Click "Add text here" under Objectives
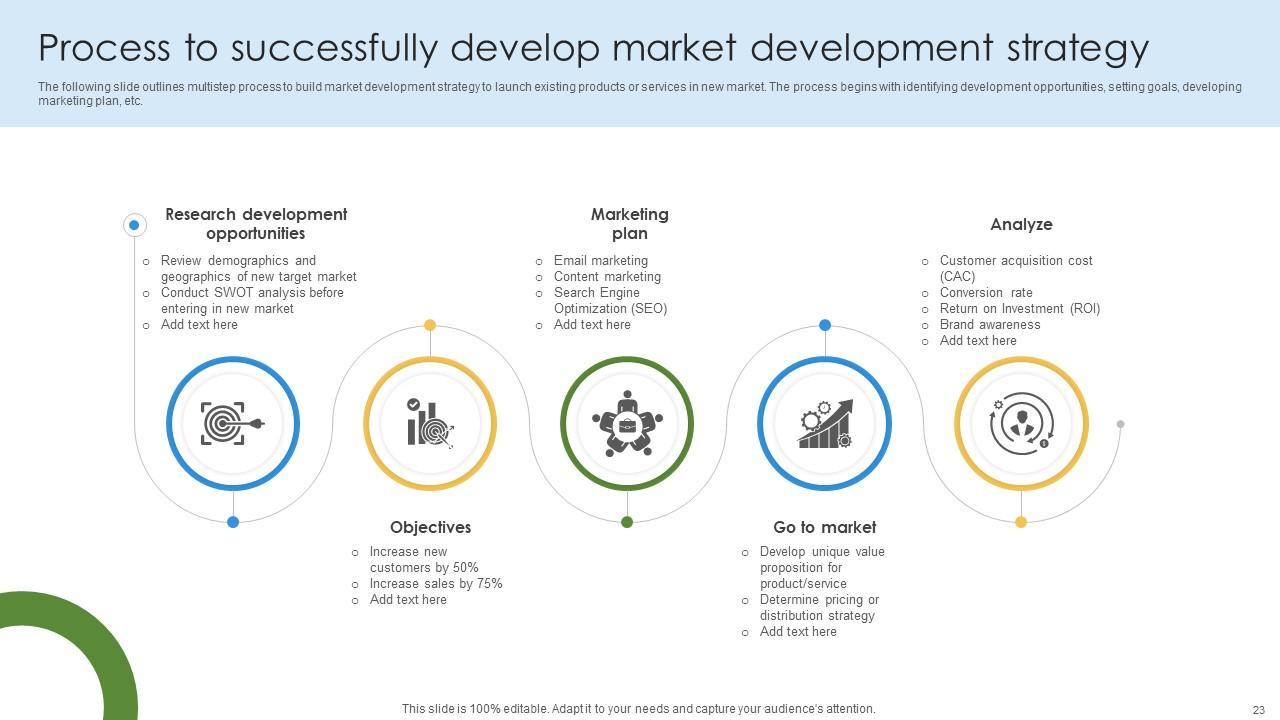Viewport: 1280px width, 720px height. [408, 599]
